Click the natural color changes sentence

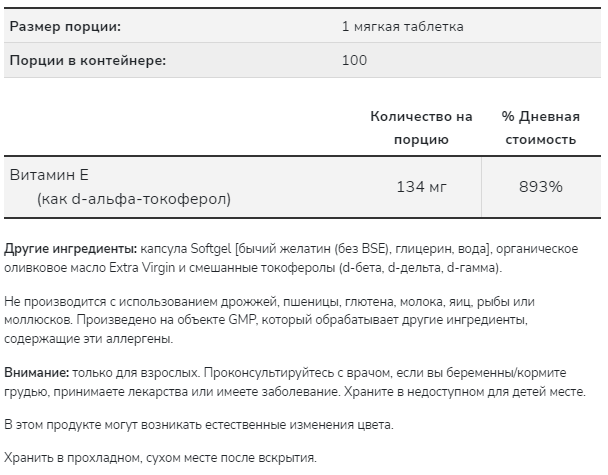click(199, 425)
